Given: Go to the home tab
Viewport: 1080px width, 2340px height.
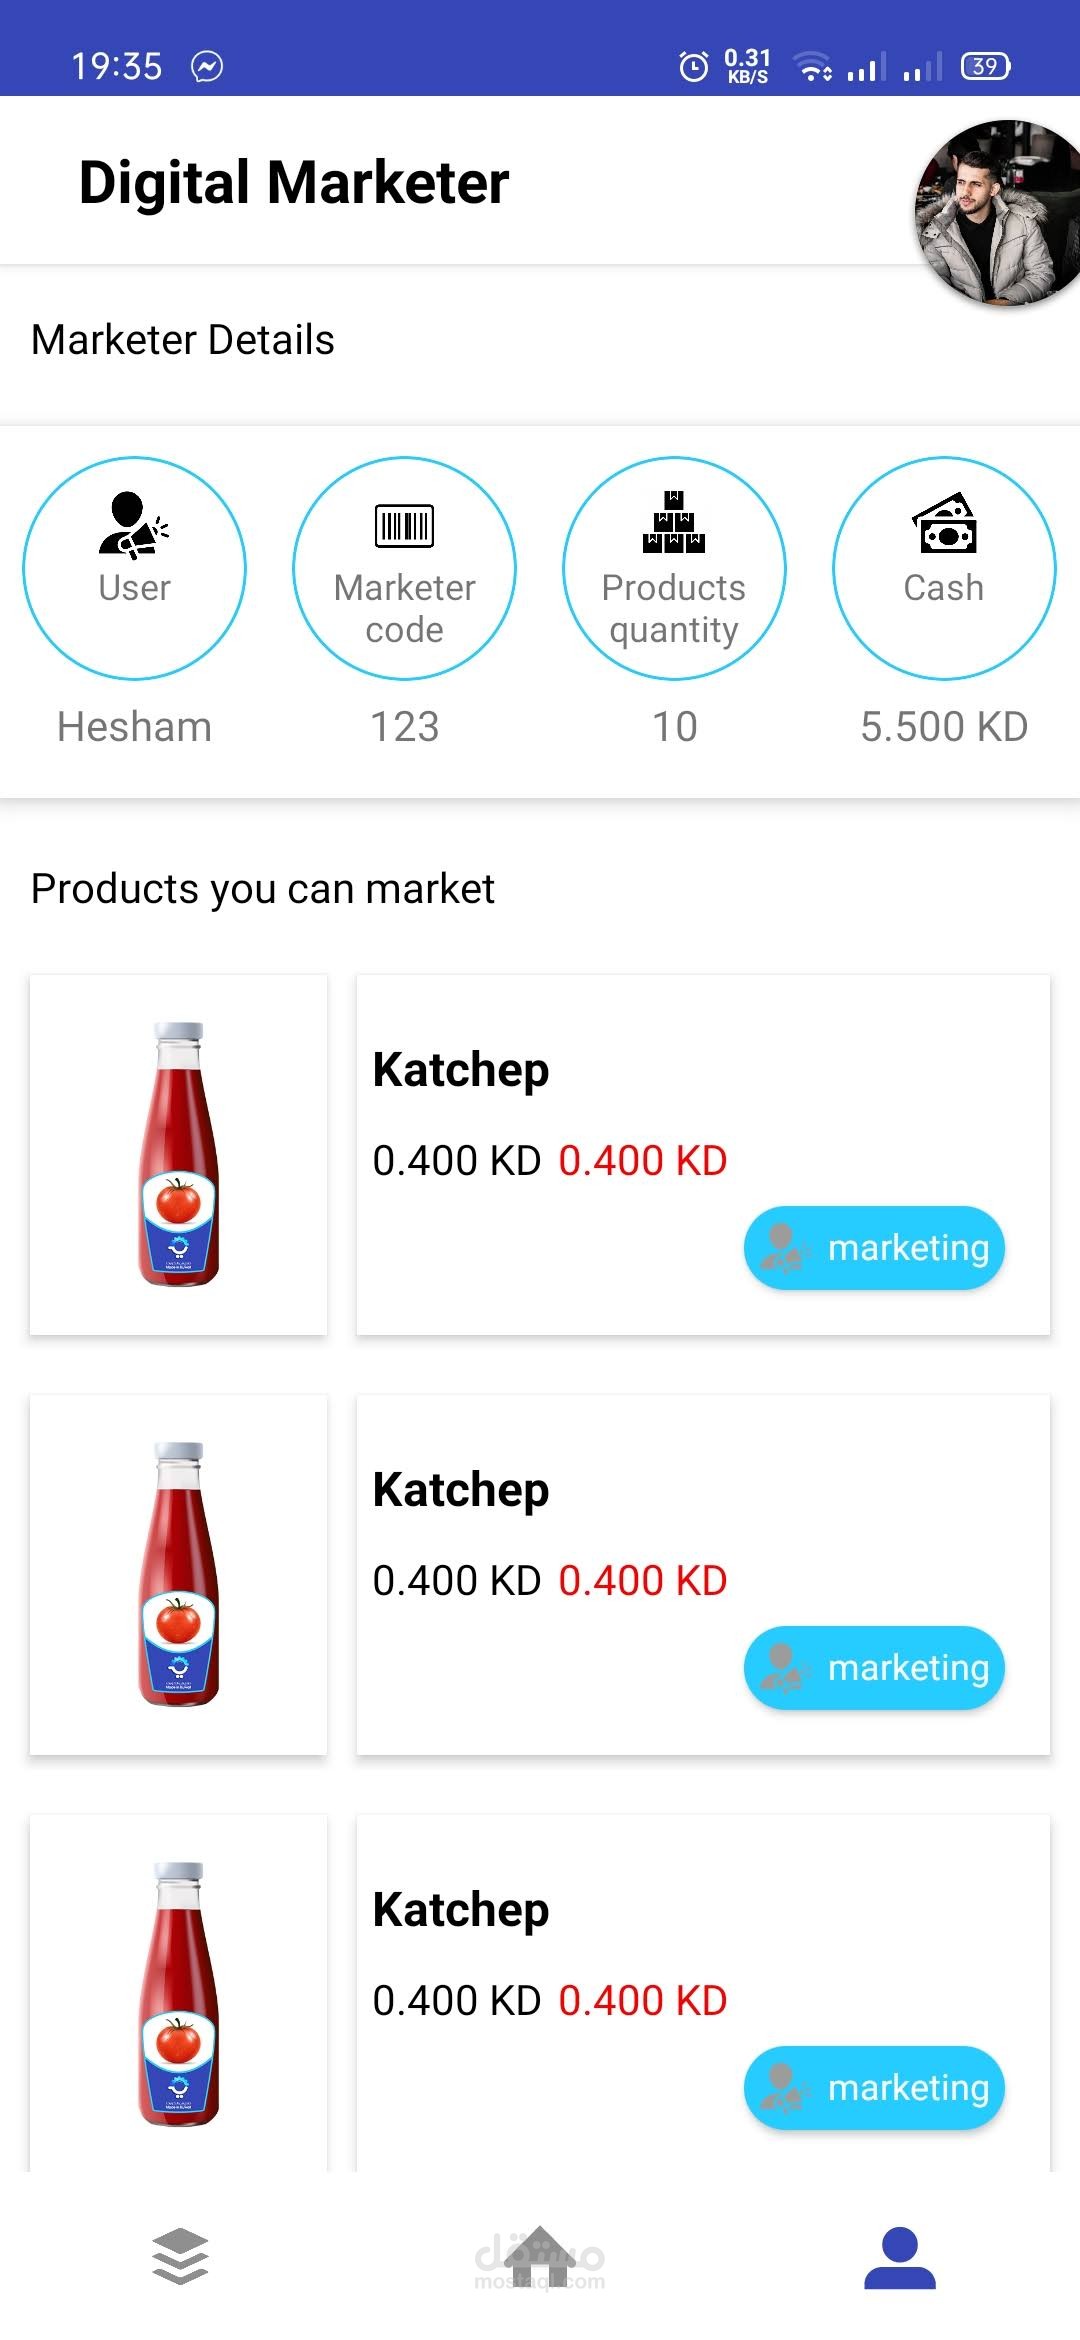Looking at the screenshot, I should tap(540, 2257).
